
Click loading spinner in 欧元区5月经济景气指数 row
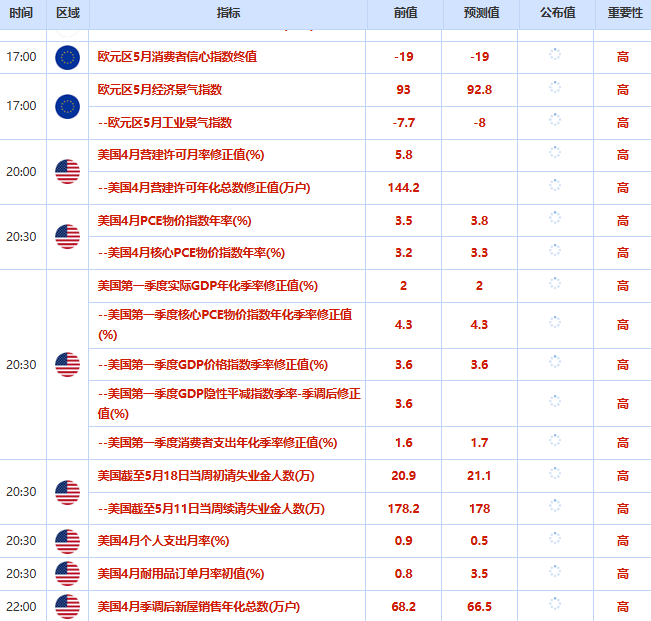click(555, 87)
